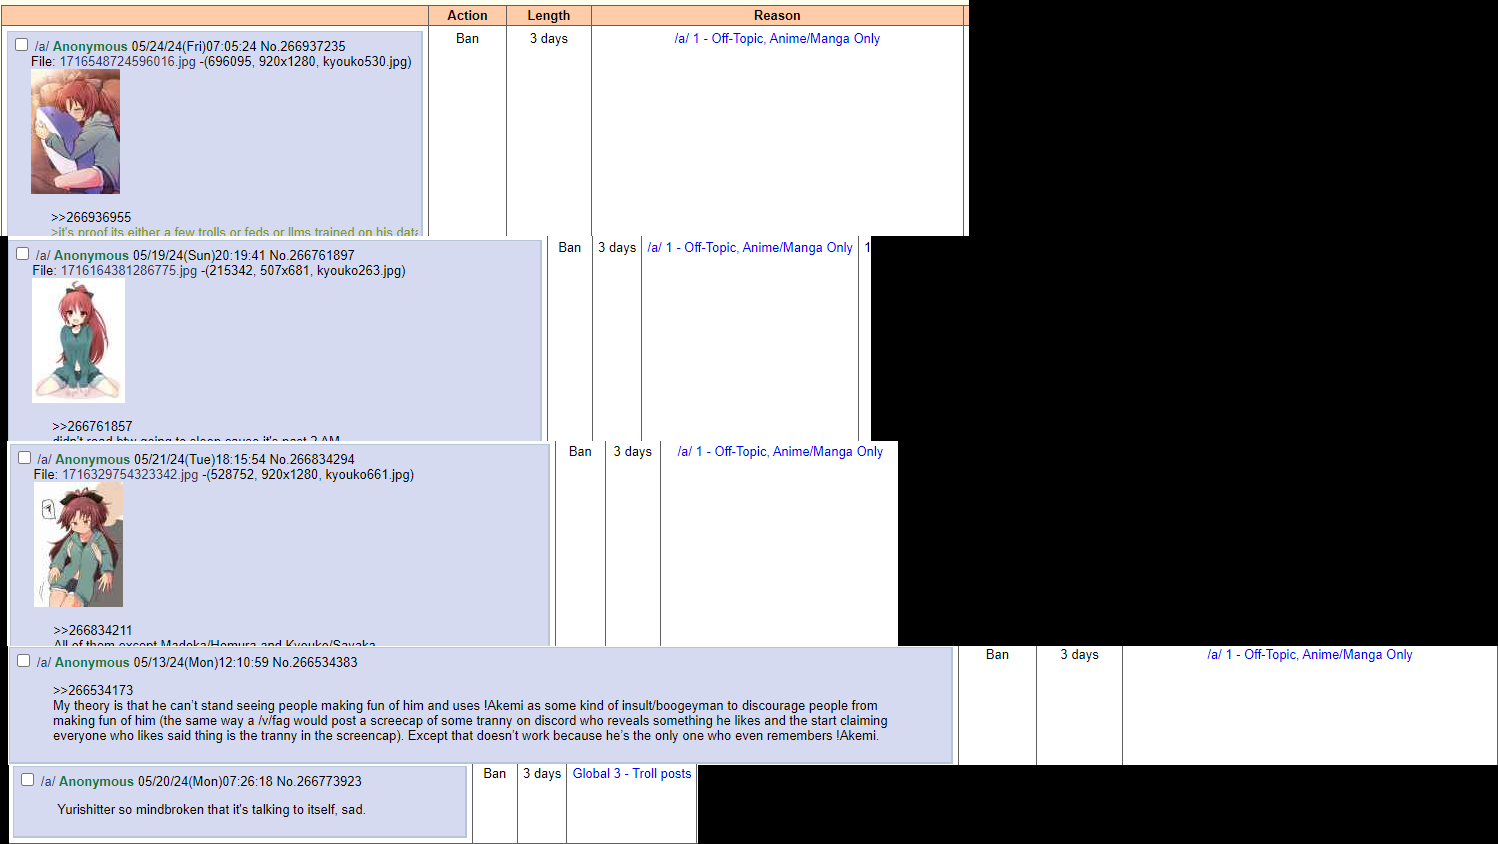Check the box next to post No.266534383
The image size is (1498, 844).
(x=23, y=661)
